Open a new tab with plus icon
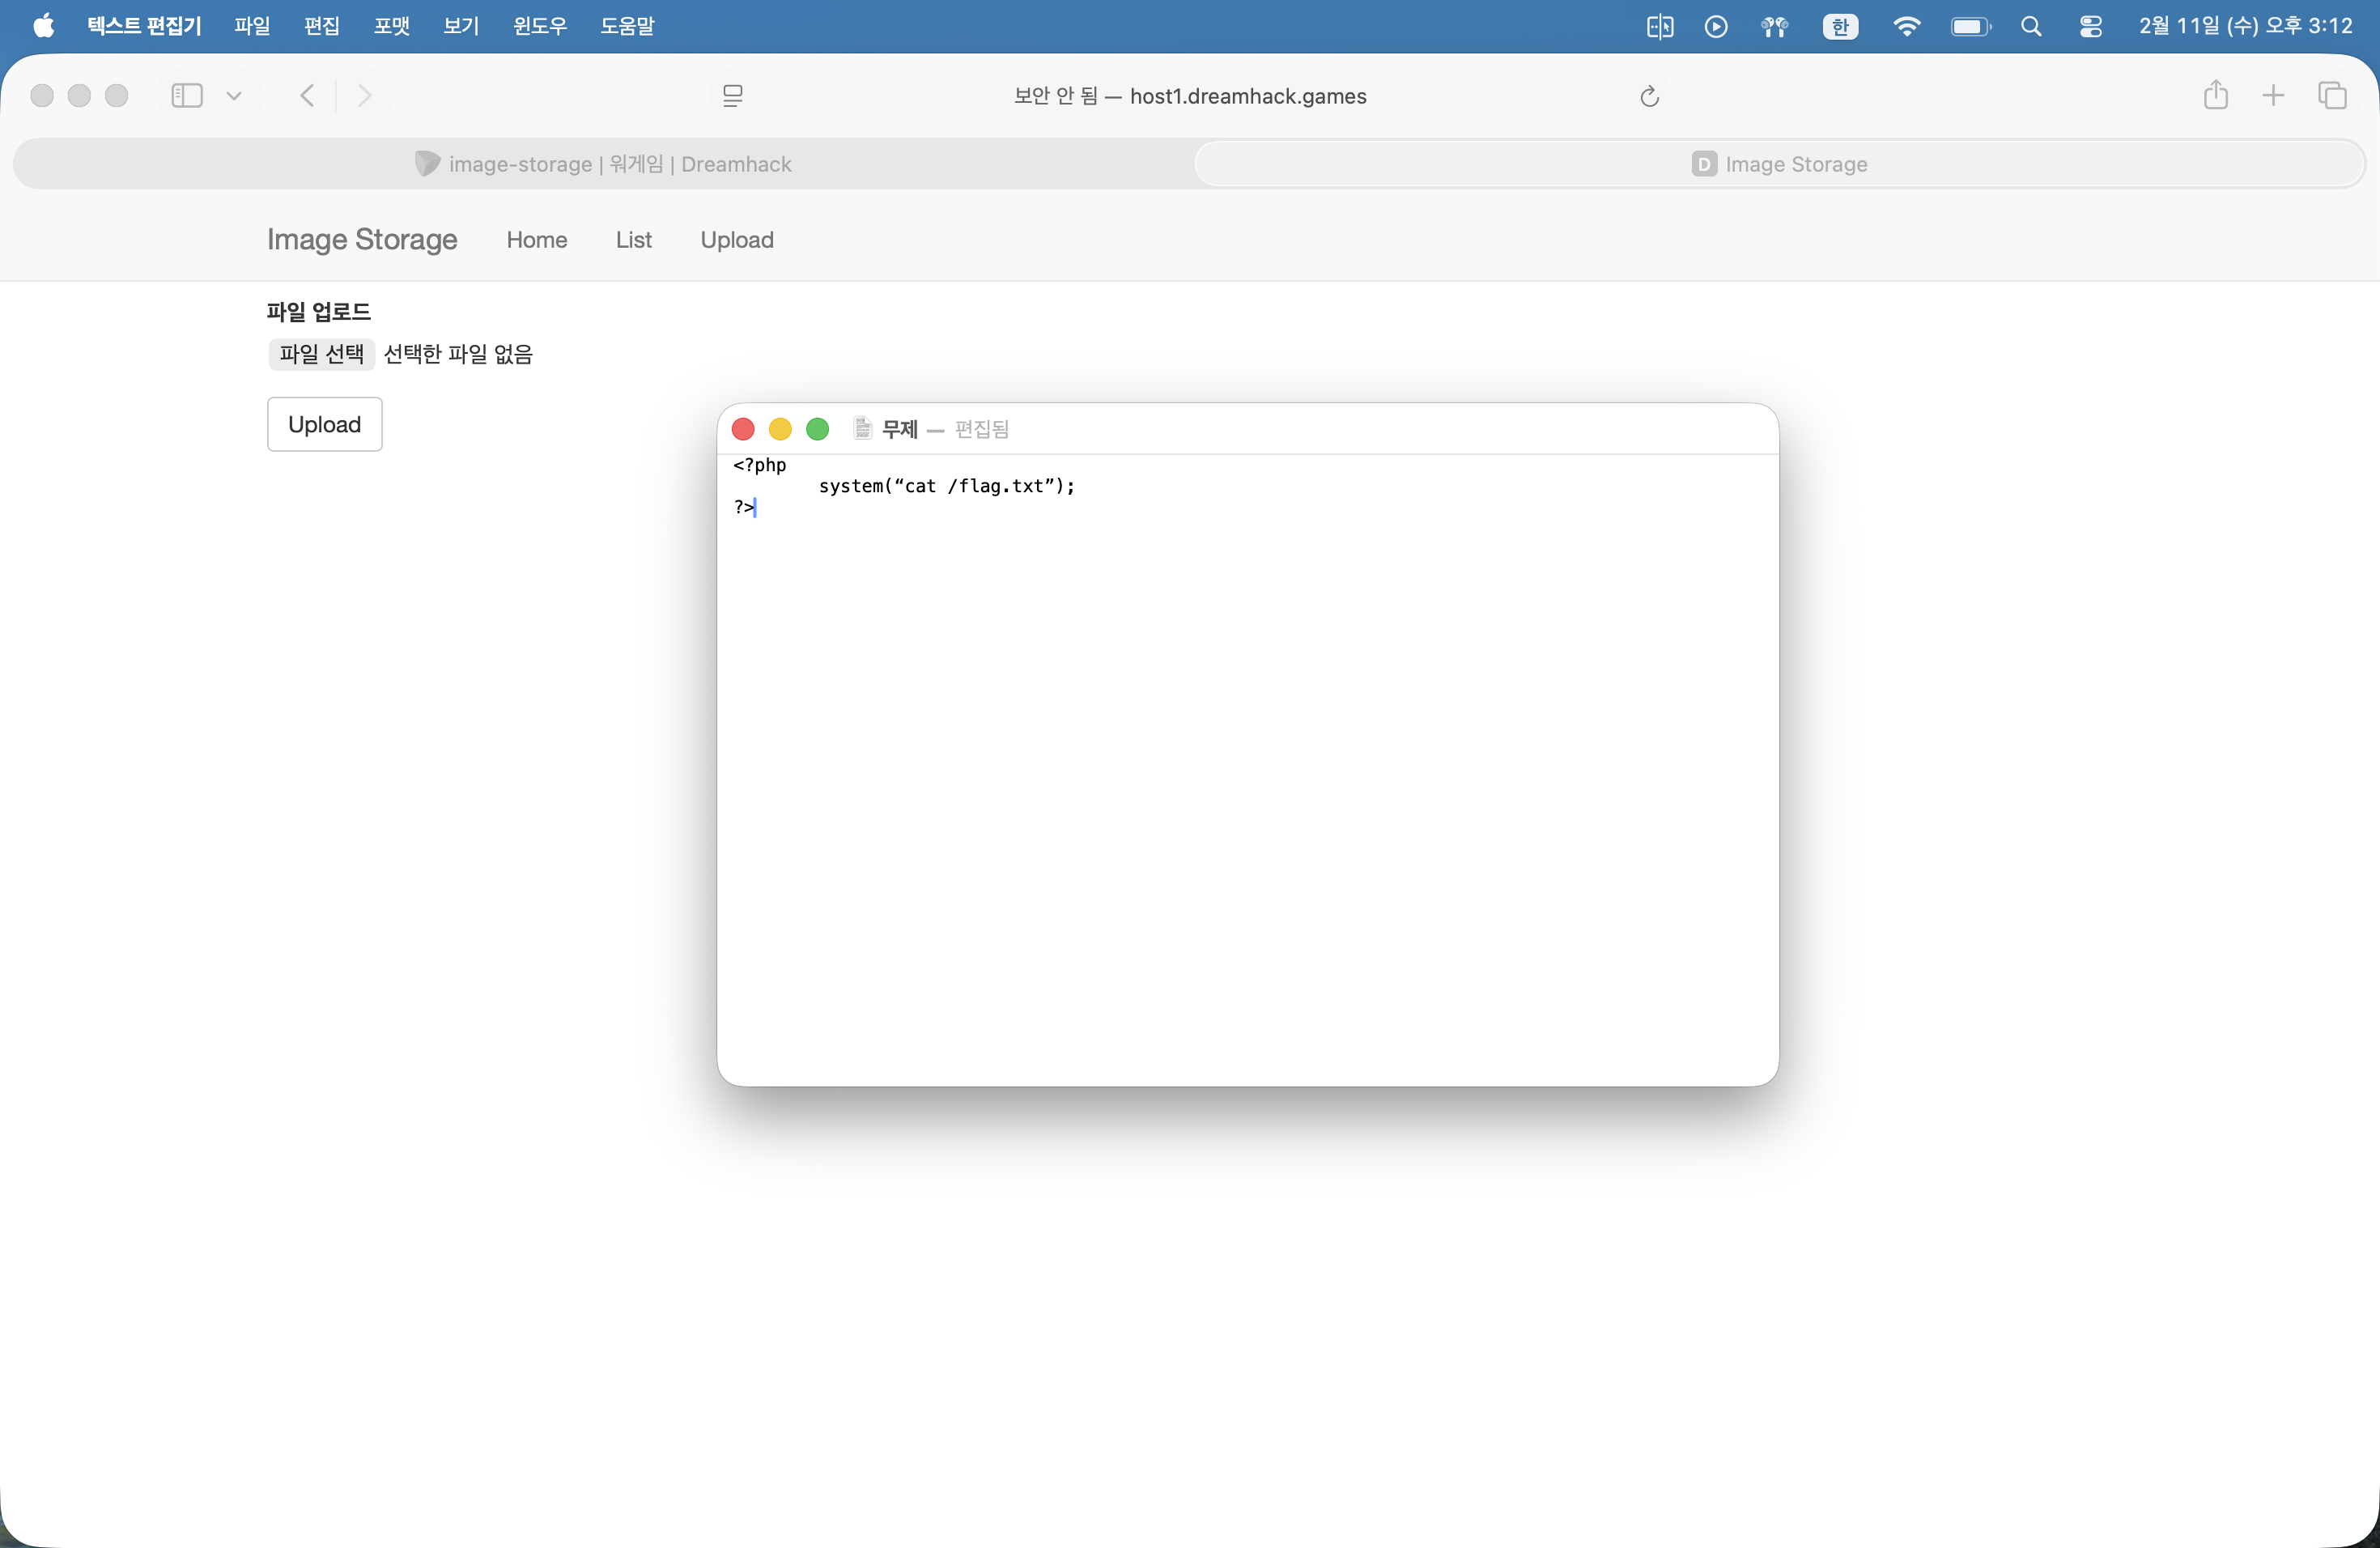The image size is (2380, 1548). 2273,96
